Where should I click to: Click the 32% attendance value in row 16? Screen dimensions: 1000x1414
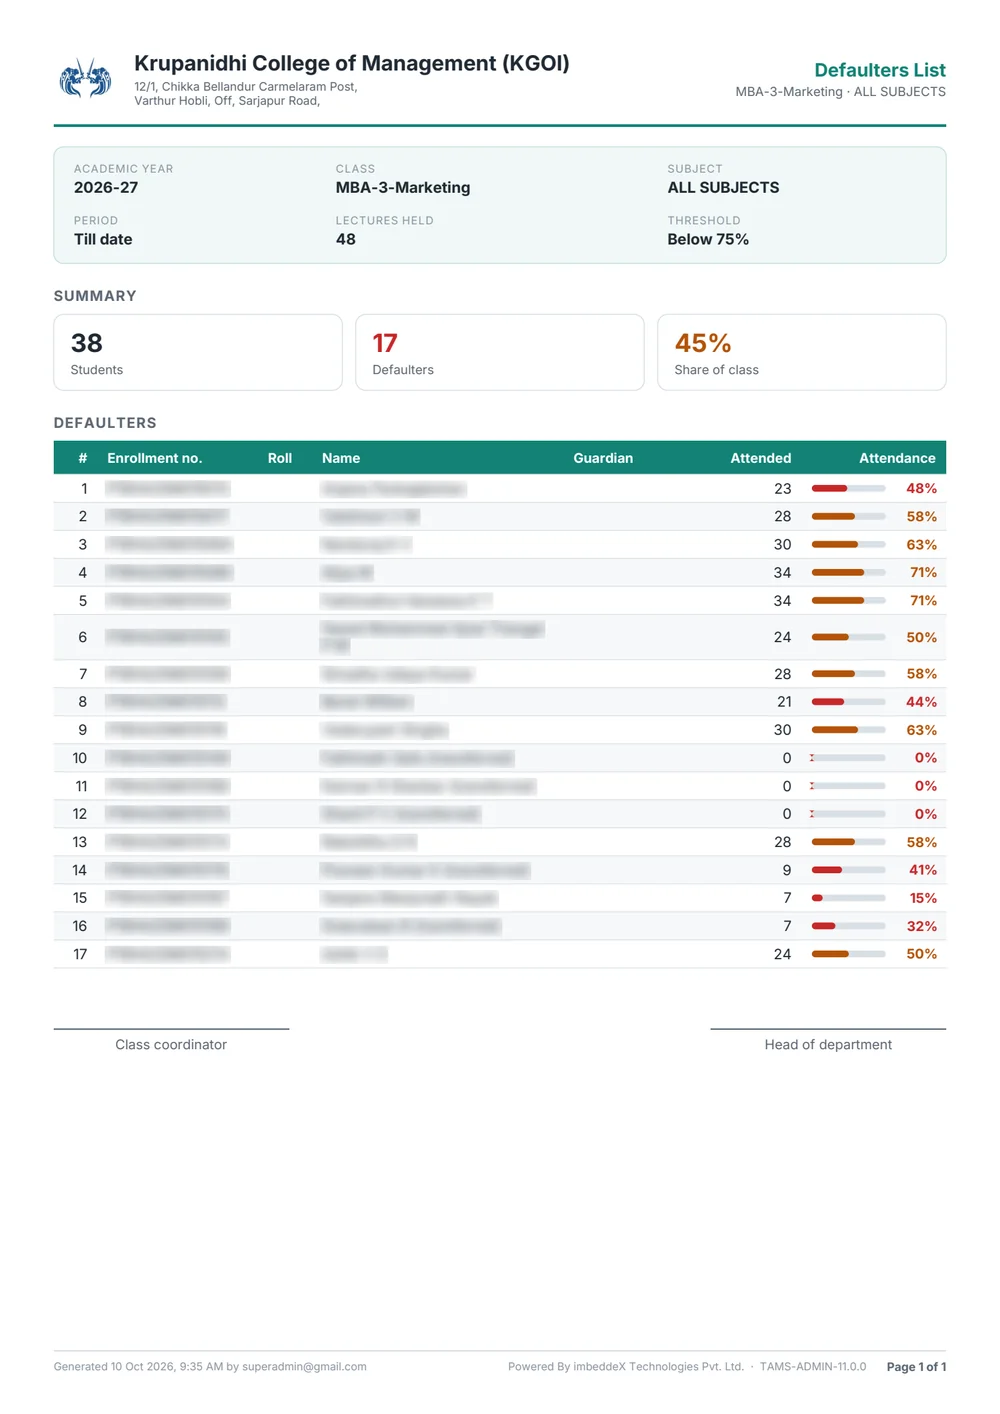point(922,927)
